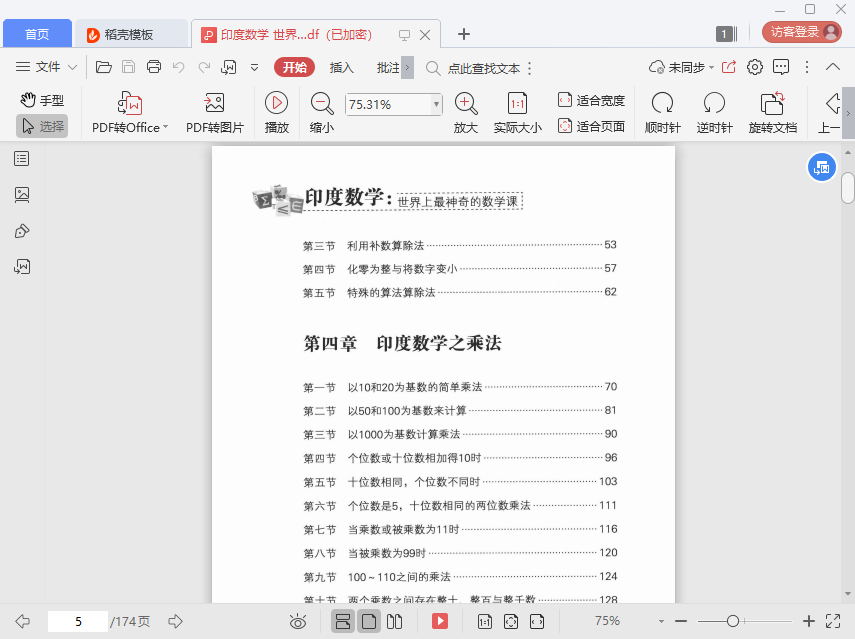The height and width of the screenshot is (639, 855).
Task: Toggle eye protection mode icon
Action: pos(298,621)
